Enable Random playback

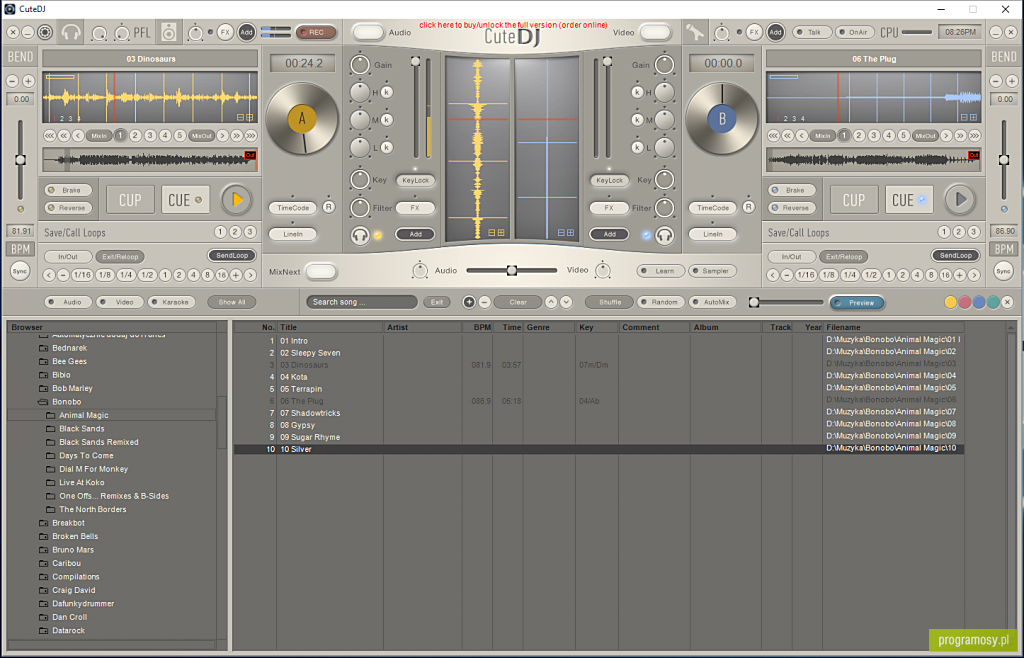(661, 302)
